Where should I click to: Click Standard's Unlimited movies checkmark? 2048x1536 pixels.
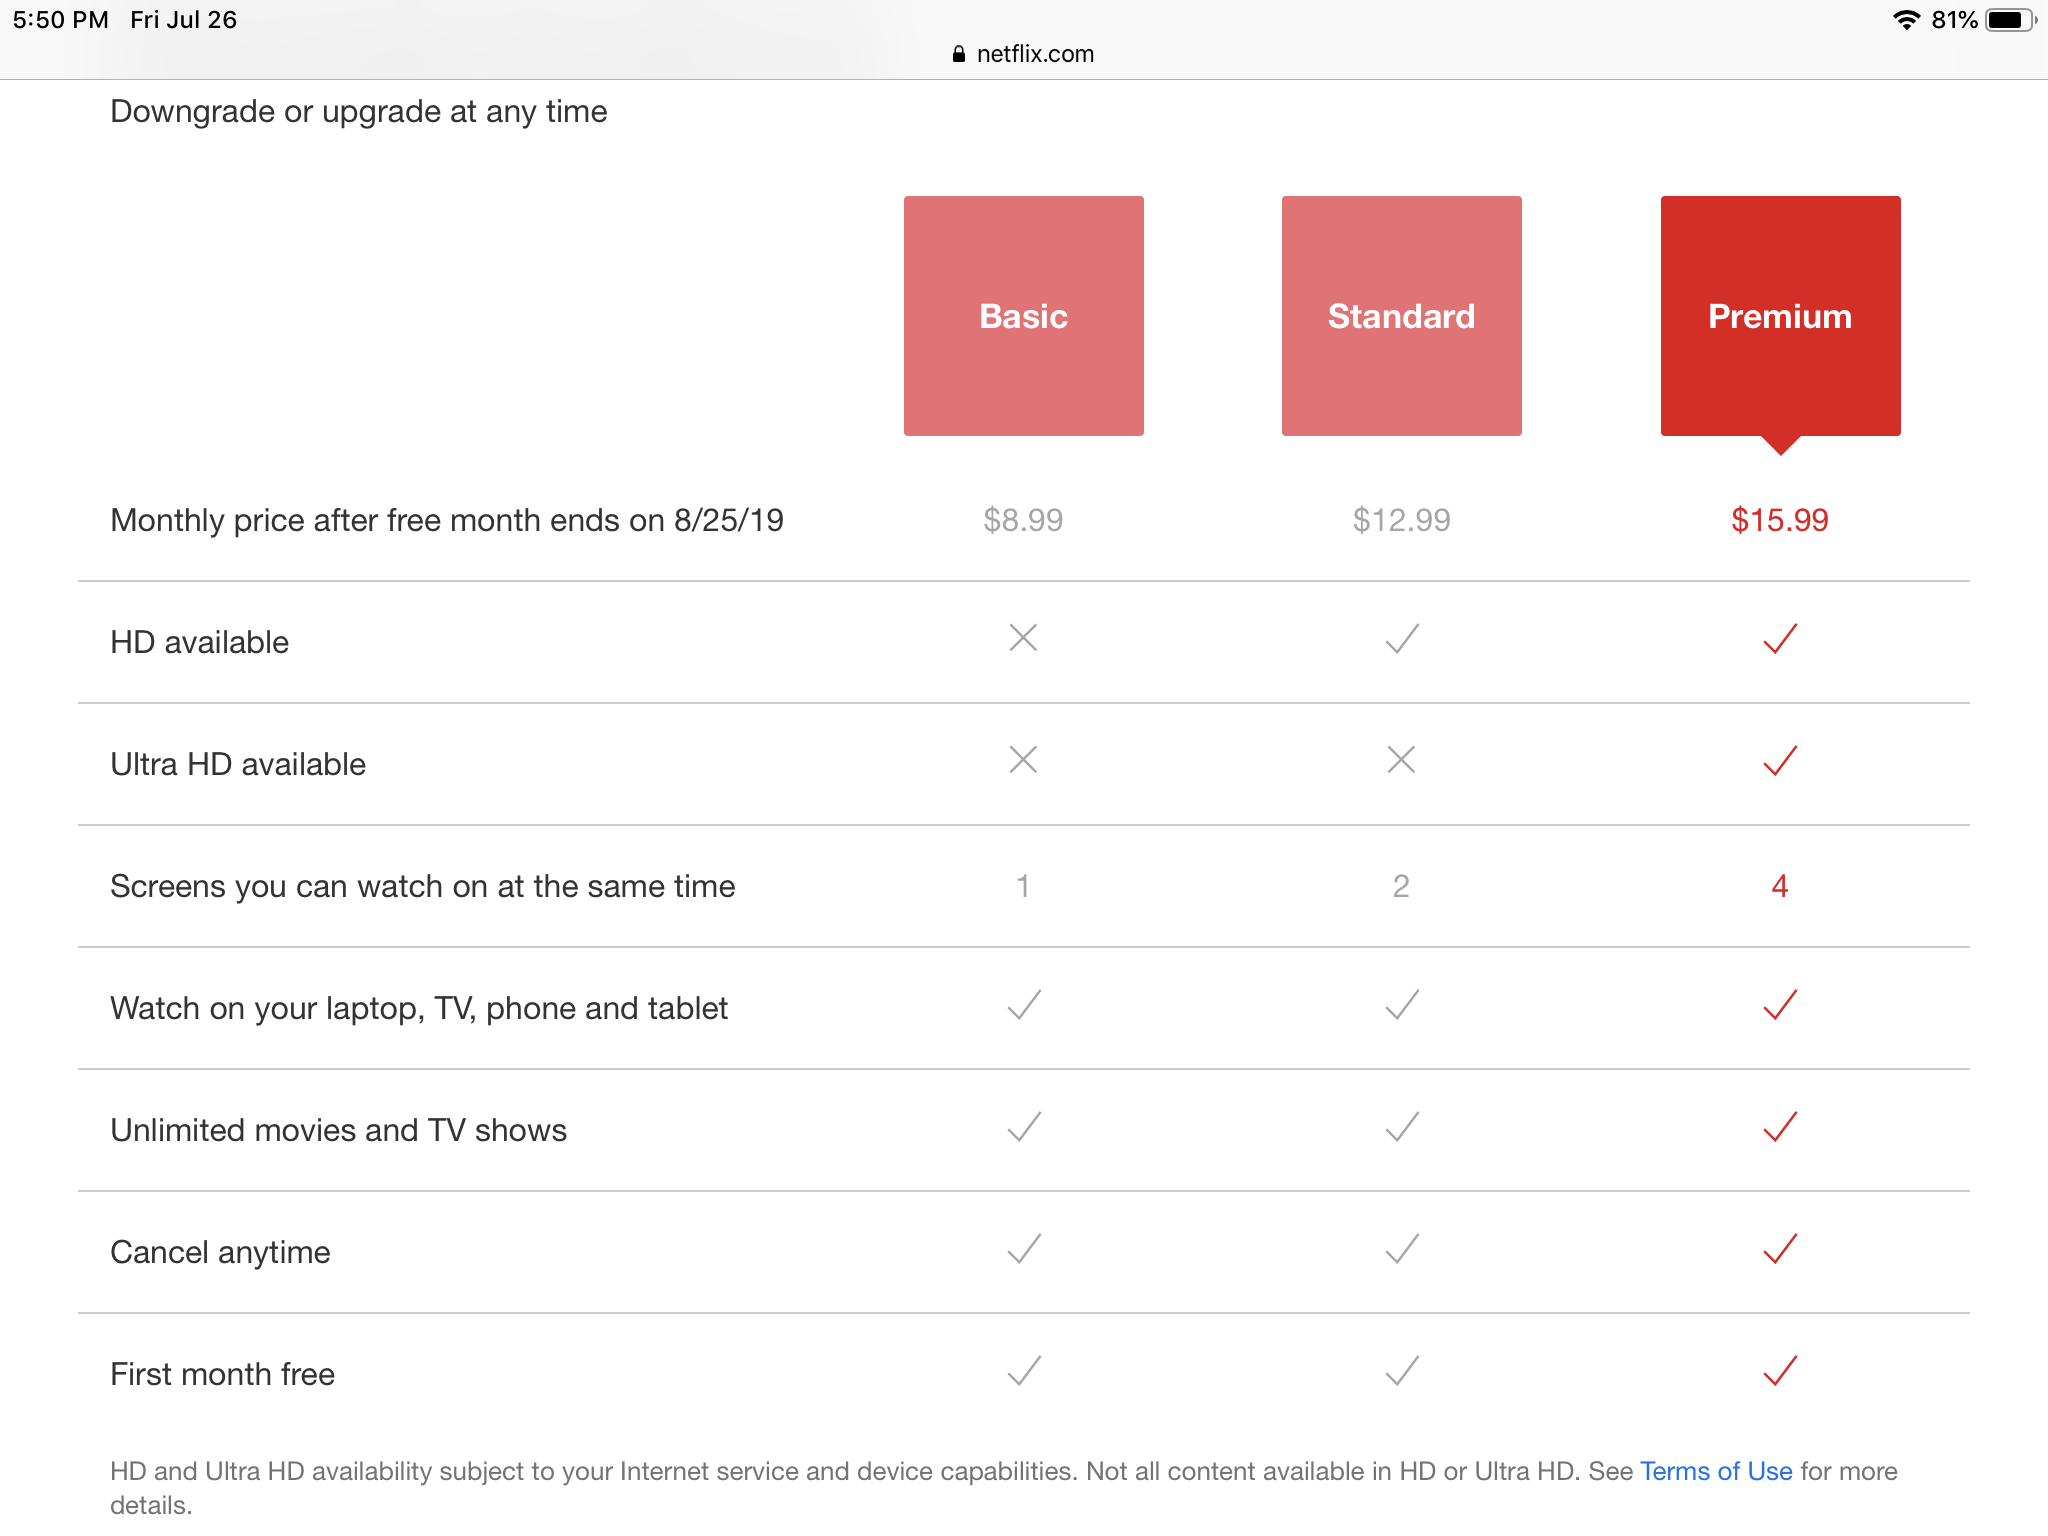pyautogui.click(x=1402, y=1127)
